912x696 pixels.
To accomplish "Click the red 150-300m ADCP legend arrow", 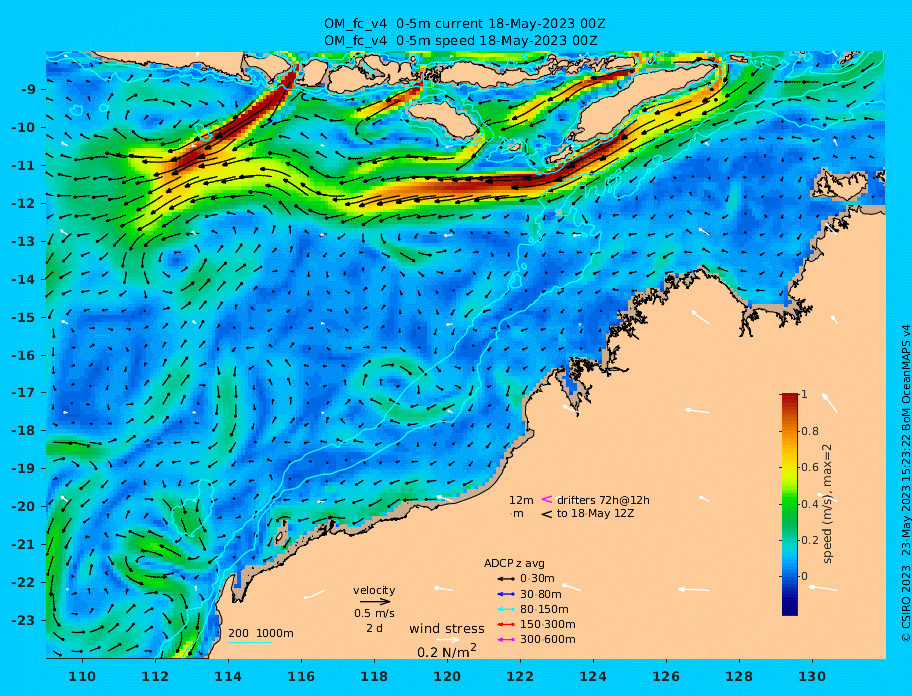I will click(506, 624).
